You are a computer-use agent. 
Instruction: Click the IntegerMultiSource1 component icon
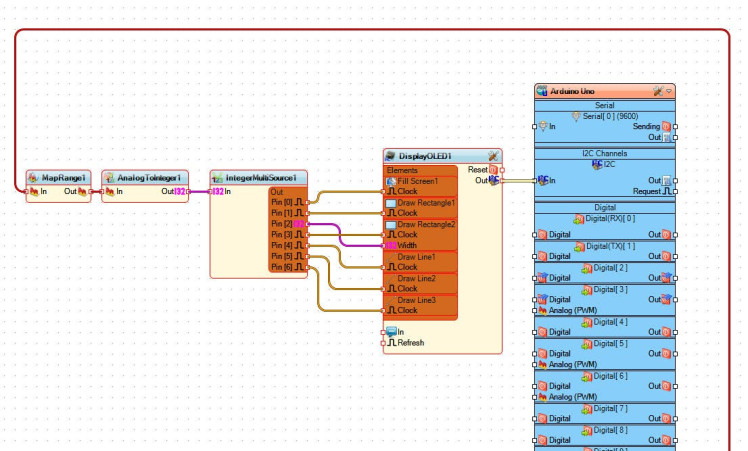coord(217,178)
